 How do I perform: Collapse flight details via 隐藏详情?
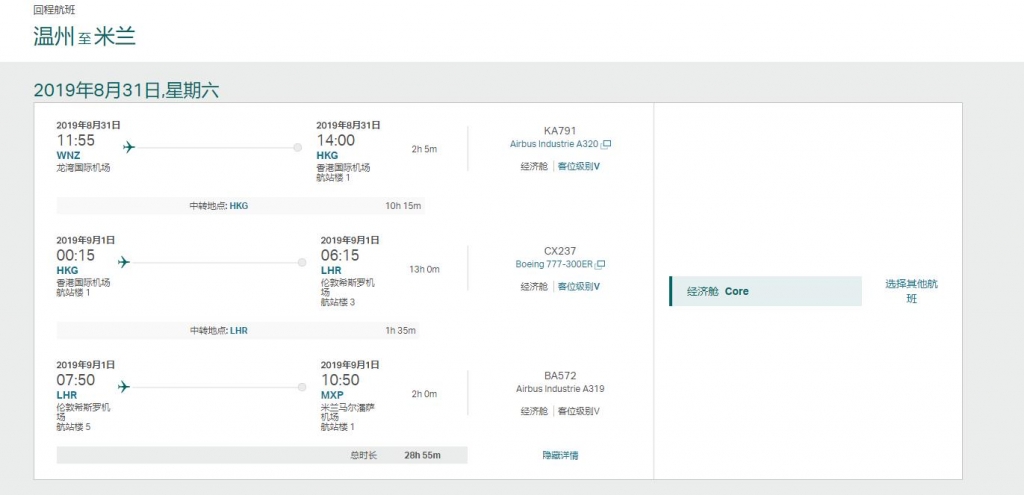point(560,455)
